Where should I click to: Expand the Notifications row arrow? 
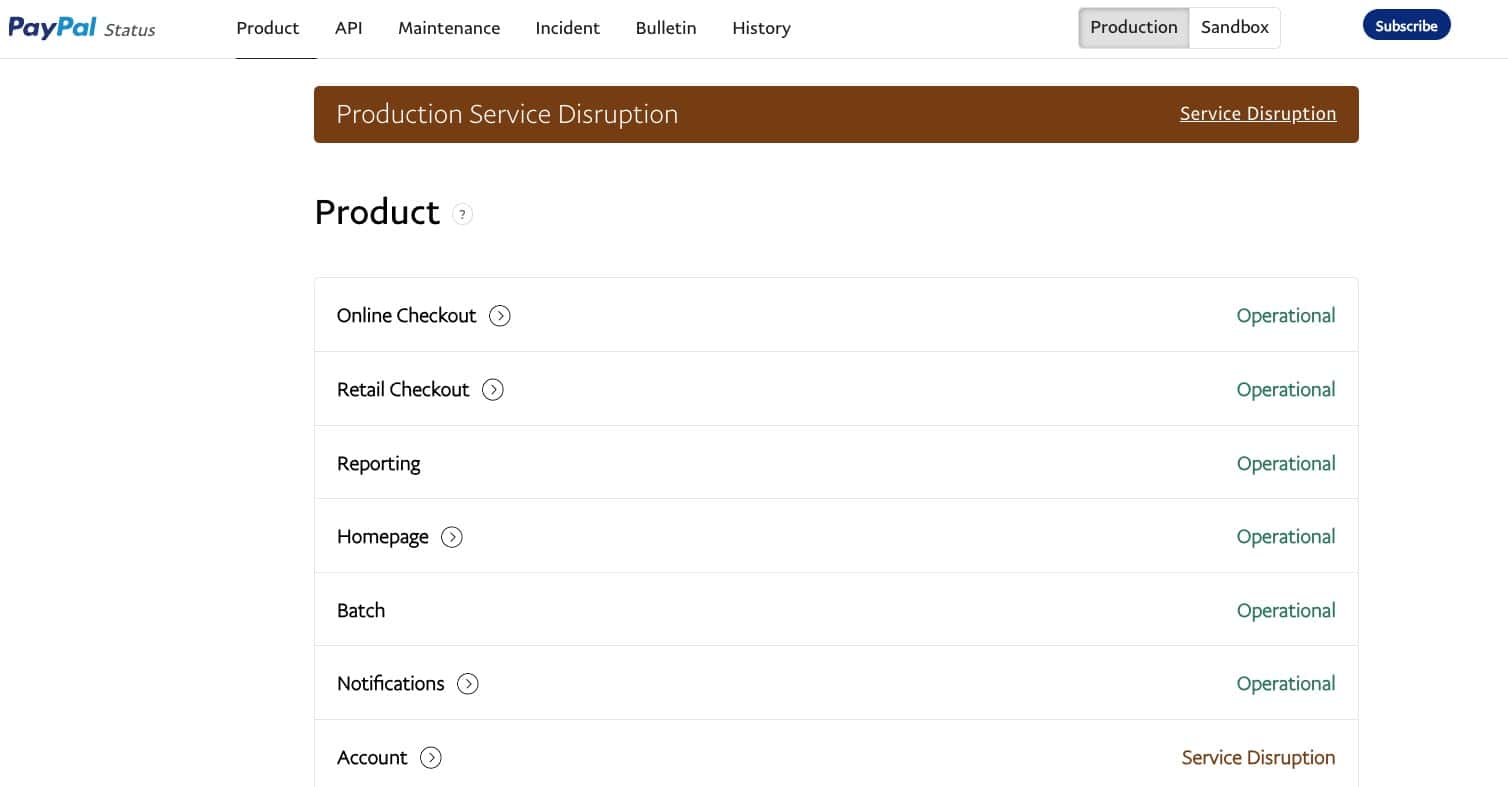tap(468, 684)
